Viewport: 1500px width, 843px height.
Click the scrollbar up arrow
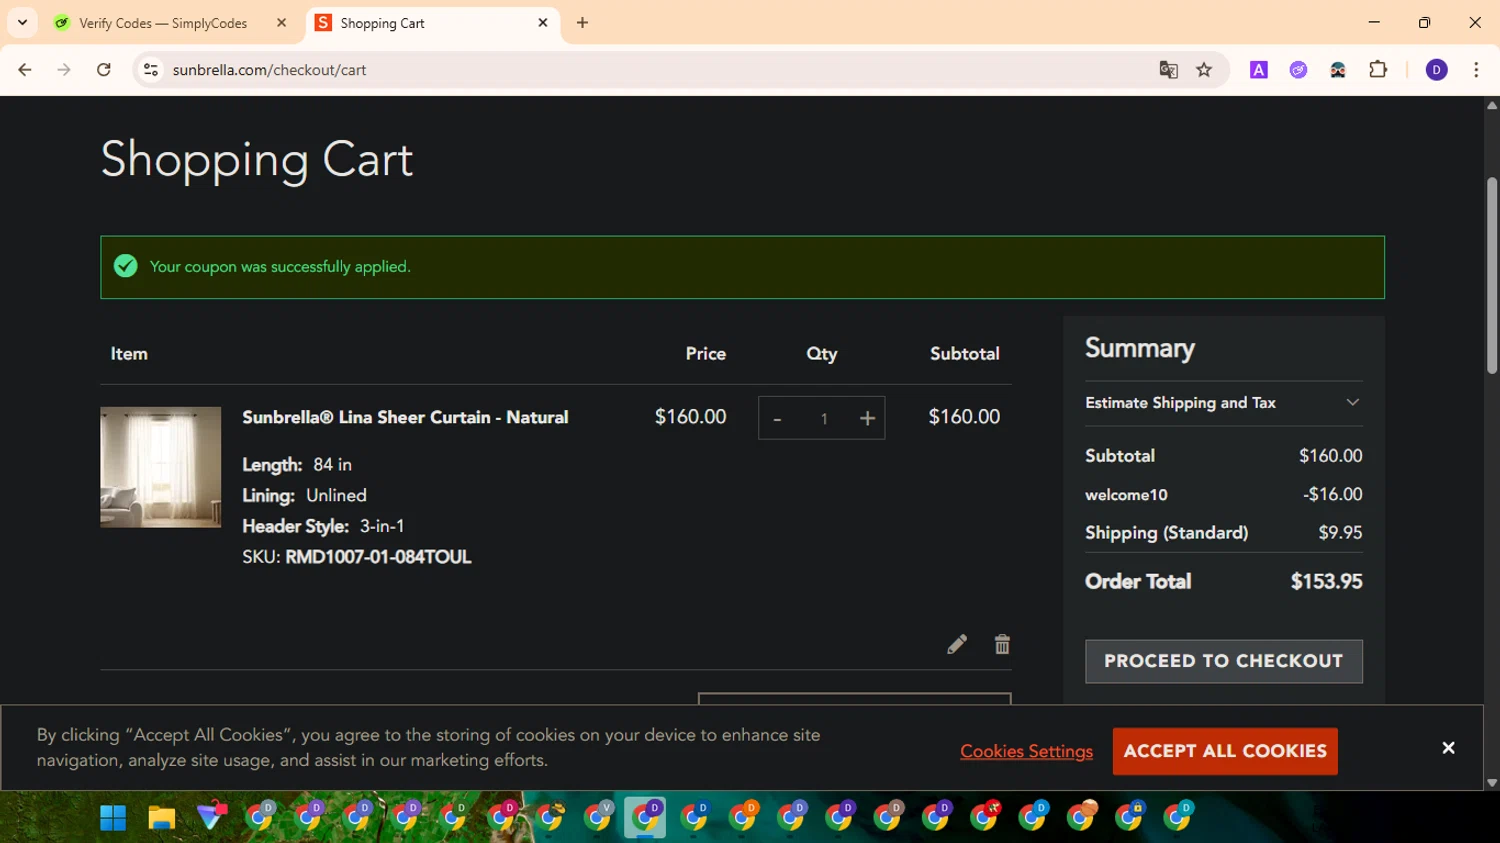point(1492,104)
